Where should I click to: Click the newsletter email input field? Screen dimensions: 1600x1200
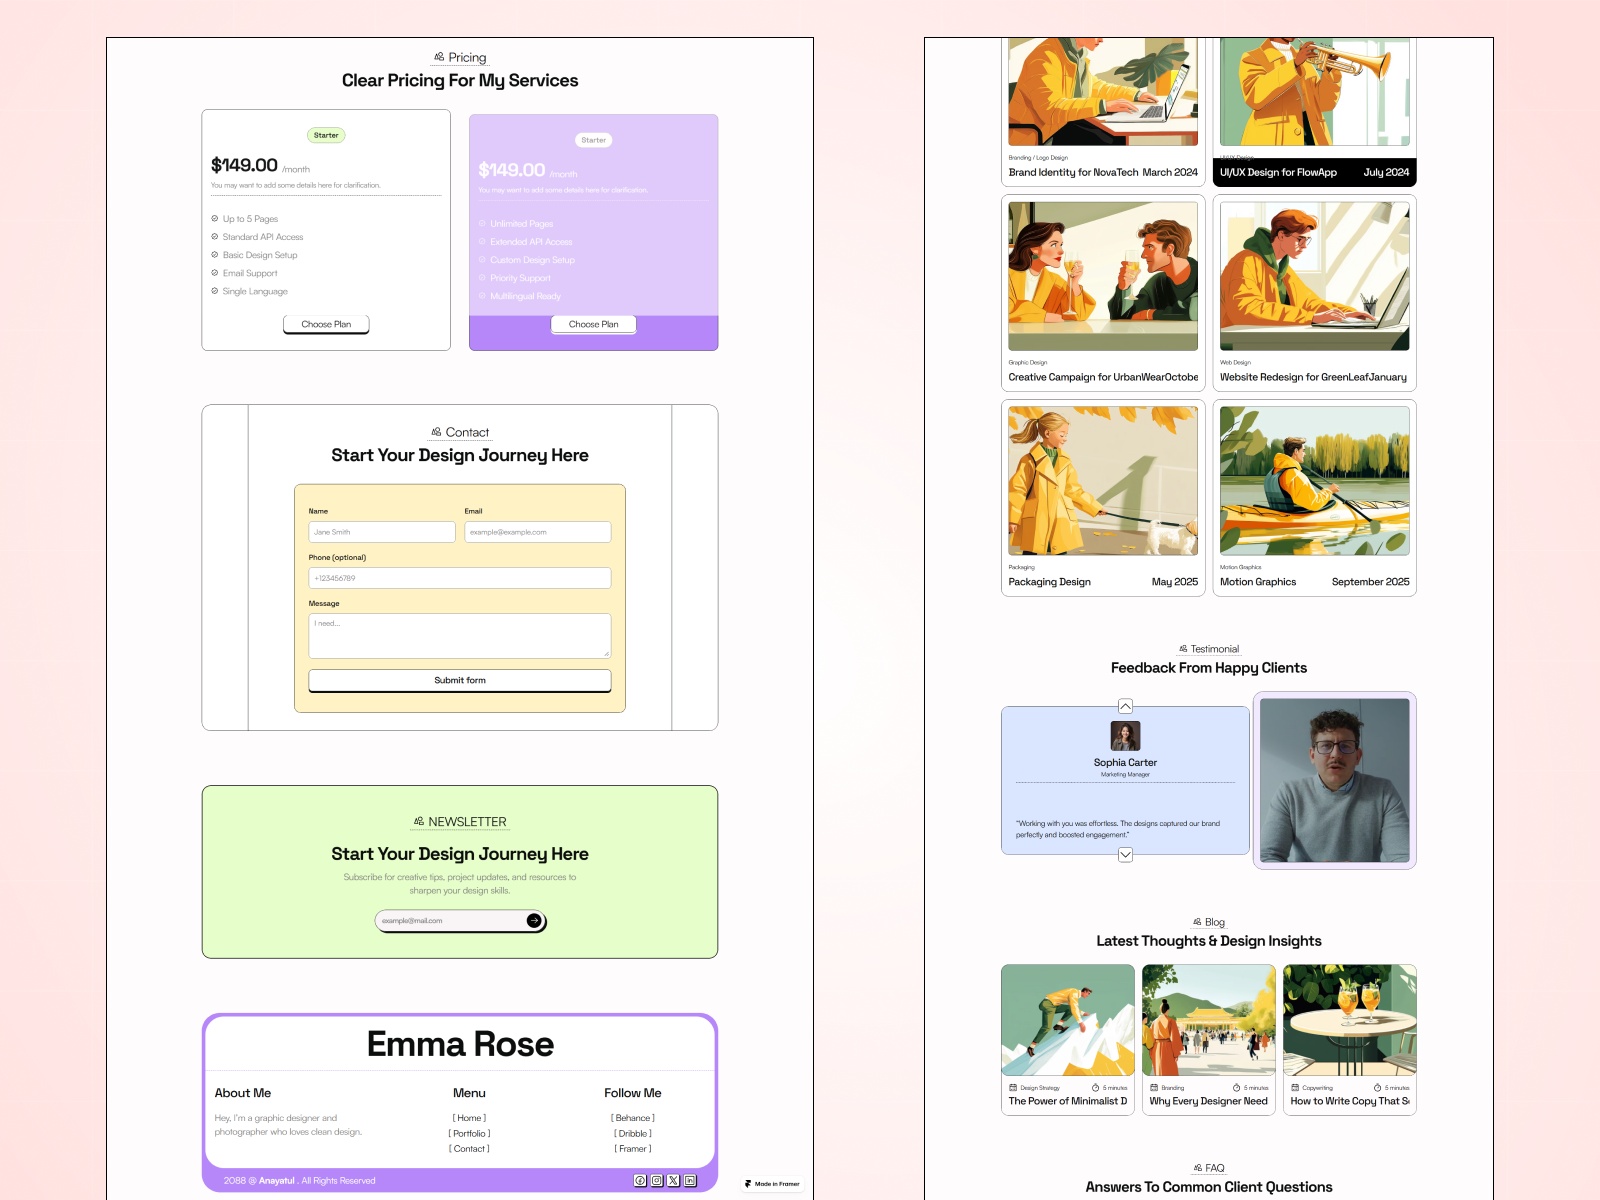[x=440, y=920]
